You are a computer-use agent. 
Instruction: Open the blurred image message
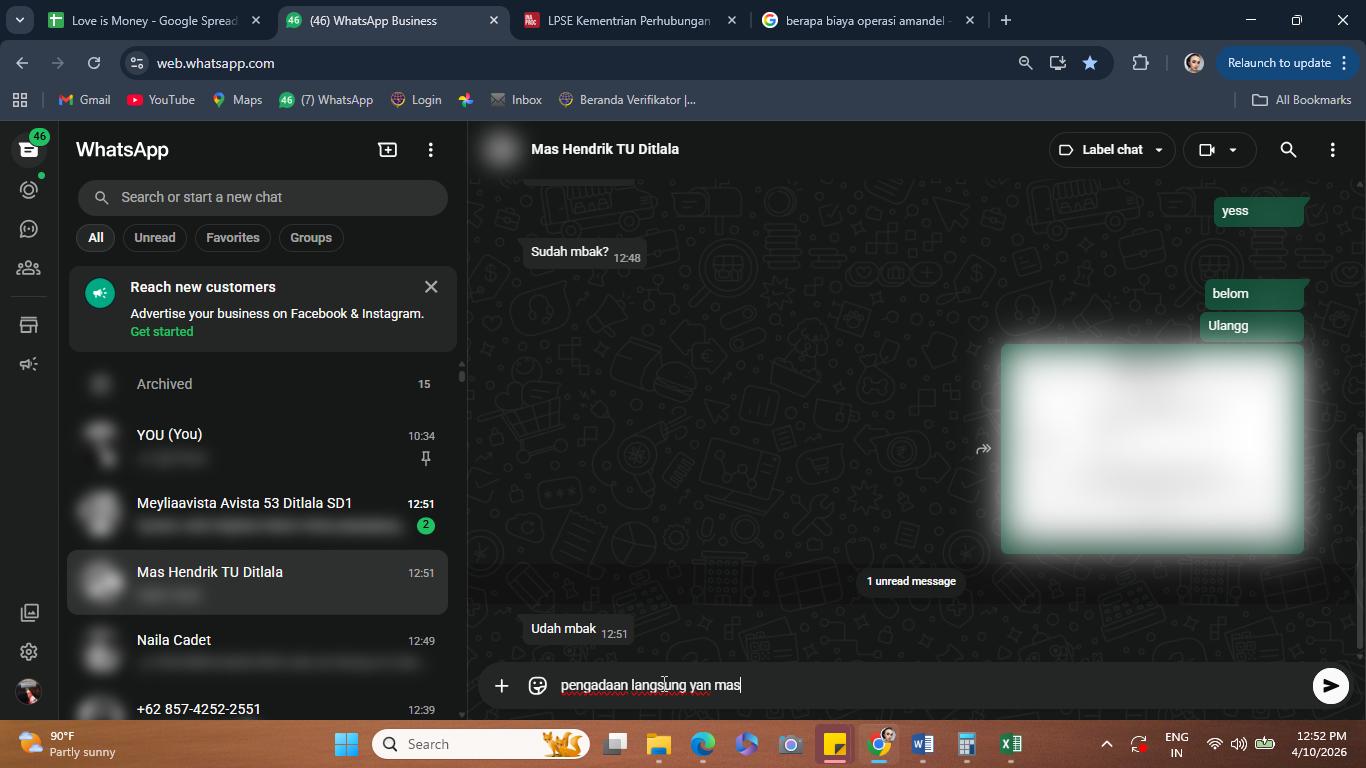pos(1152,449)
